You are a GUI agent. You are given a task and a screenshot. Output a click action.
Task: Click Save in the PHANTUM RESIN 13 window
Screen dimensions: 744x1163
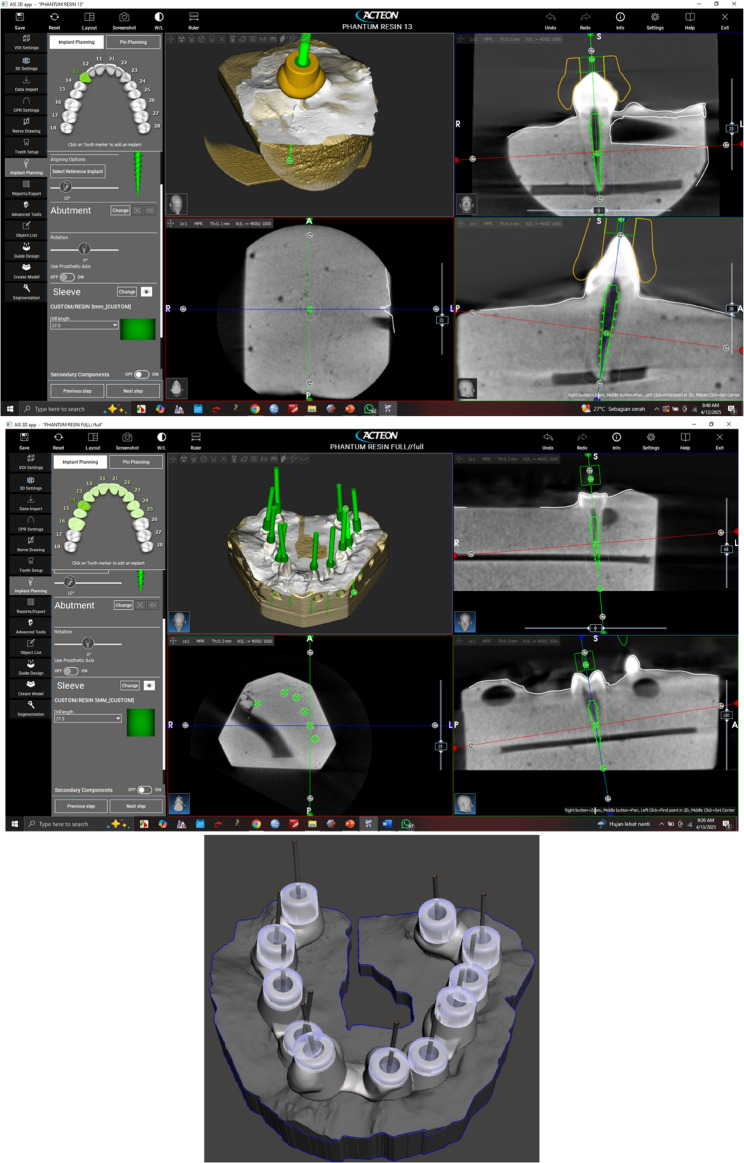tap(20, 21)
